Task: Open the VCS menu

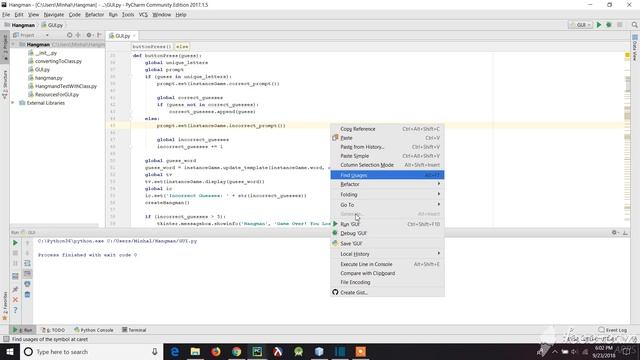Action: (x=143, y=15)
